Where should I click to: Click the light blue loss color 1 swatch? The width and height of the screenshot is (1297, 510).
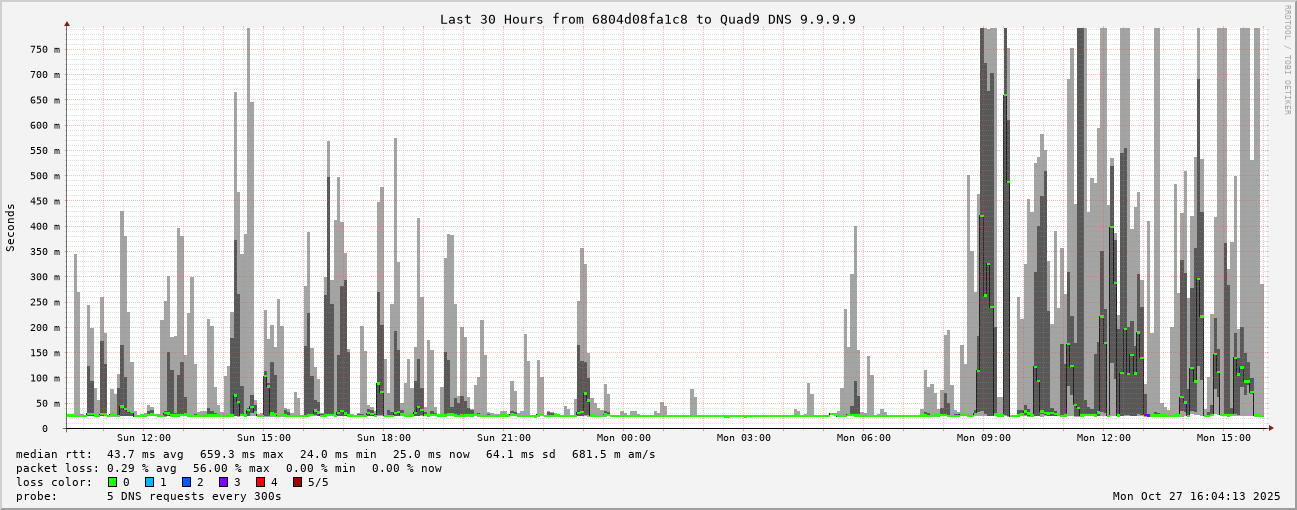click(149, 482)
